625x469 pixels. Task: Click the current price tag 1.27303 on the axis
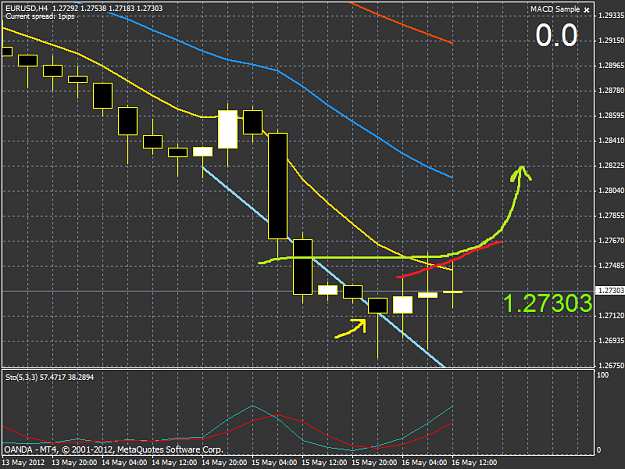click(x=610, y=290)
